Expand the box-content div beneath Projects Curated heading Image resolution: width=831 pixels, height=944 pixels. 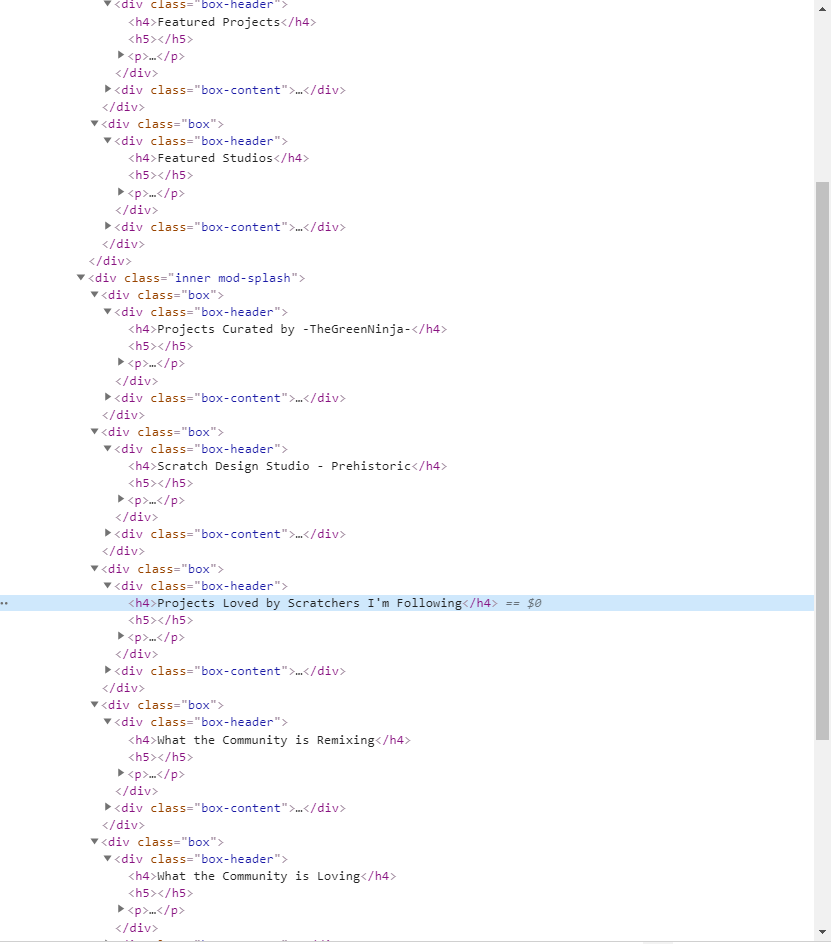tap(107, 397)
